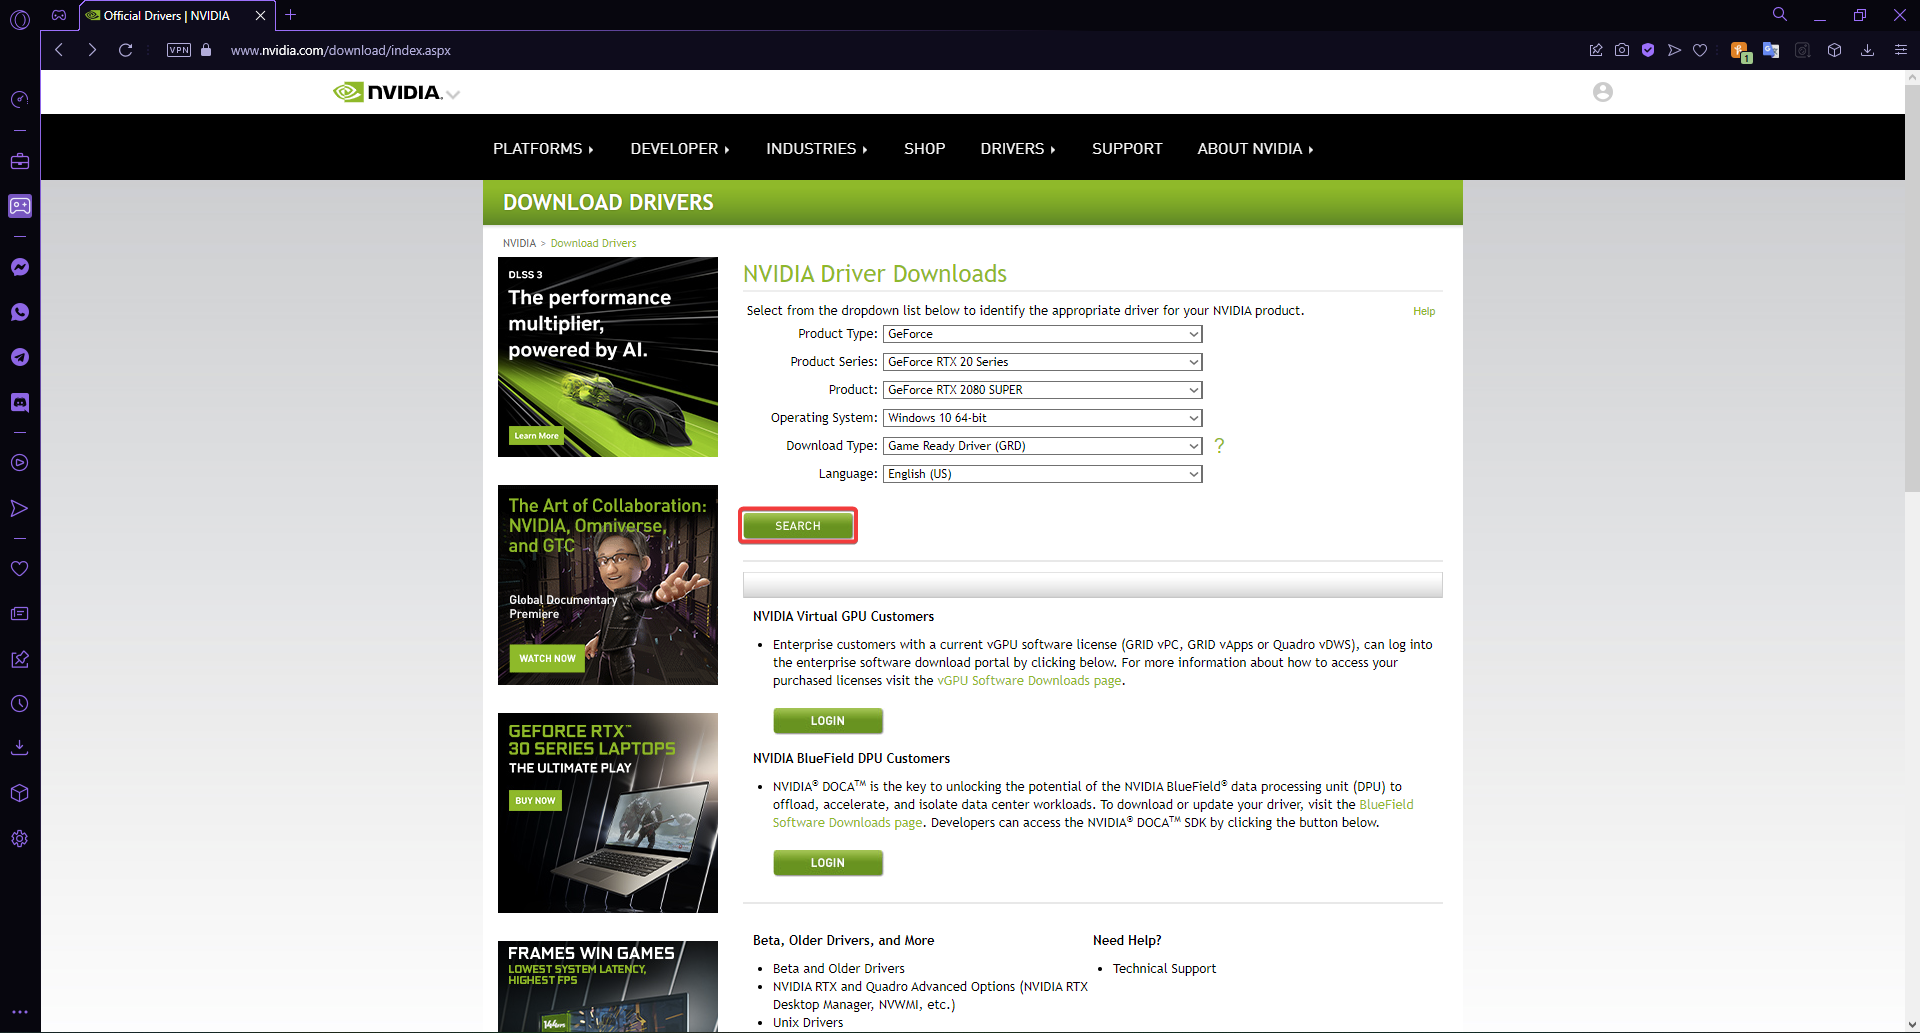Open the Product dropdown showing RTX 2080 SUPER
The height and width of the screenshot is (1033, 1920).
point(1043,390)
